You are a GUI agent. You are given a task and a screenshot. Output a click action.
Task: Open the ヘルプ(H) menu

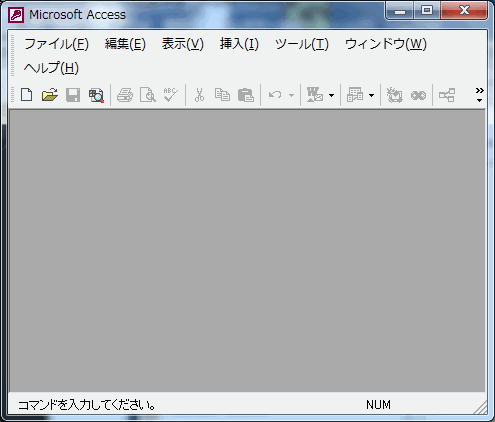(51, 68)
